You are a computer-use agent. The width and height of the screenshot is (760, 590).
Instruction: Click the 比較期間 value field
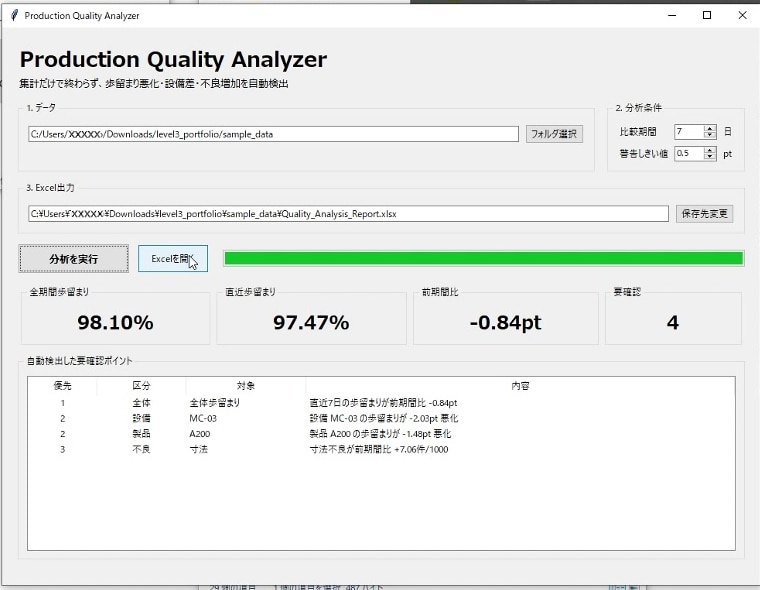[x=689, y=131]
